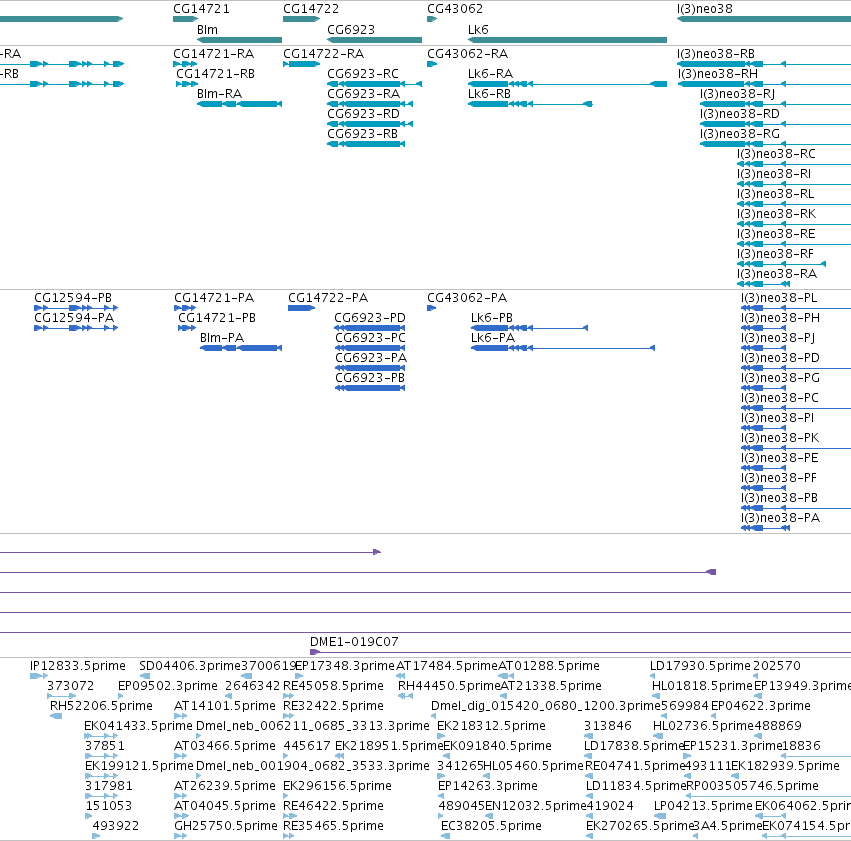The image size is (851, 841).
Task: Click the Lk6-PA protein
Action: (493, 338)
